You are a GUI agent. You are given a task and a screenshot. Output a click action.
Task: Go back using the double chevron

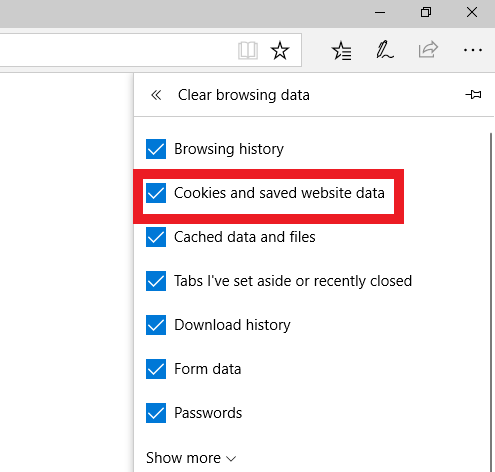156,95
